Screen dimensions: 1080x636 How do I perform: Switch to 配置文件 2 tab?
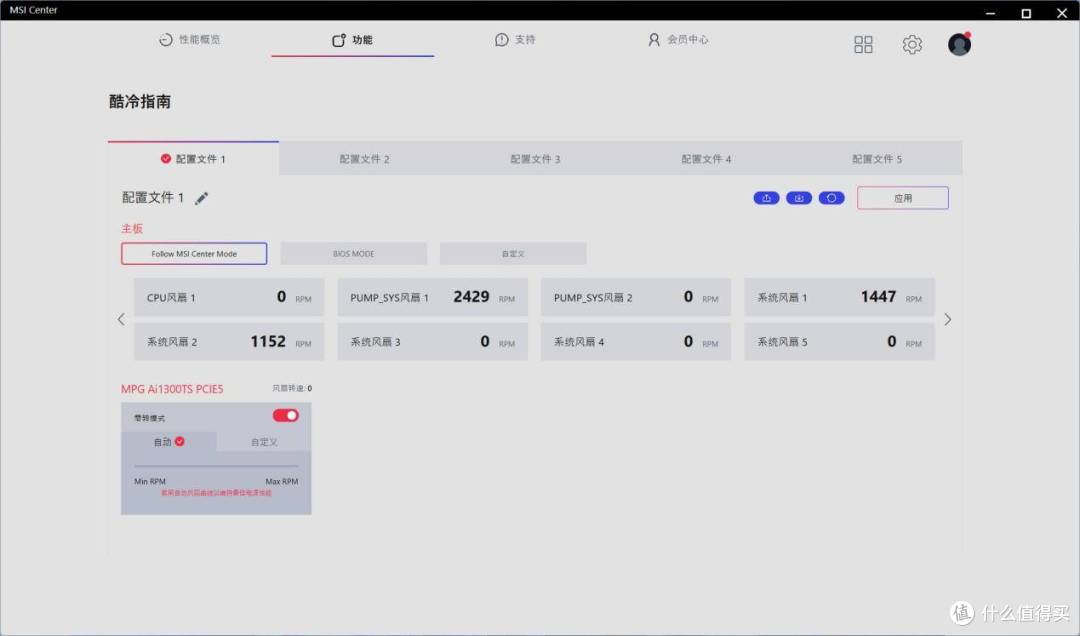coord(364,159)
